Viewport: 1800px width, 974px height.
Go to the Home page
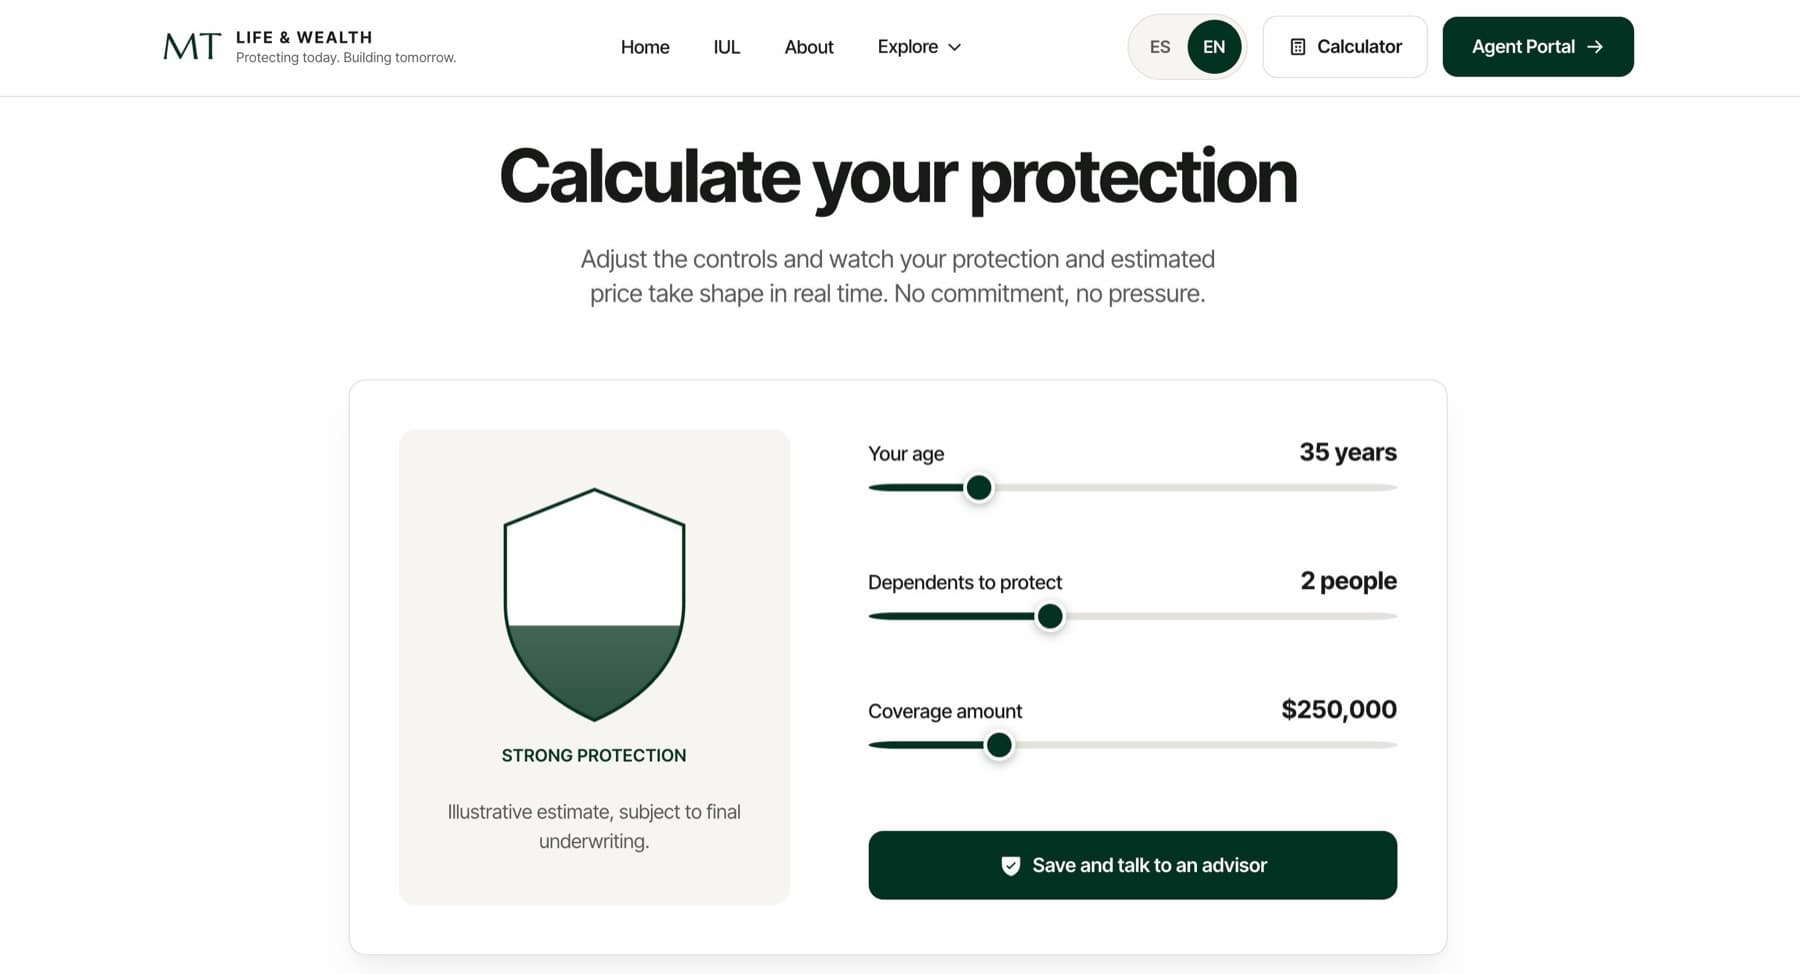click(645, 47)
